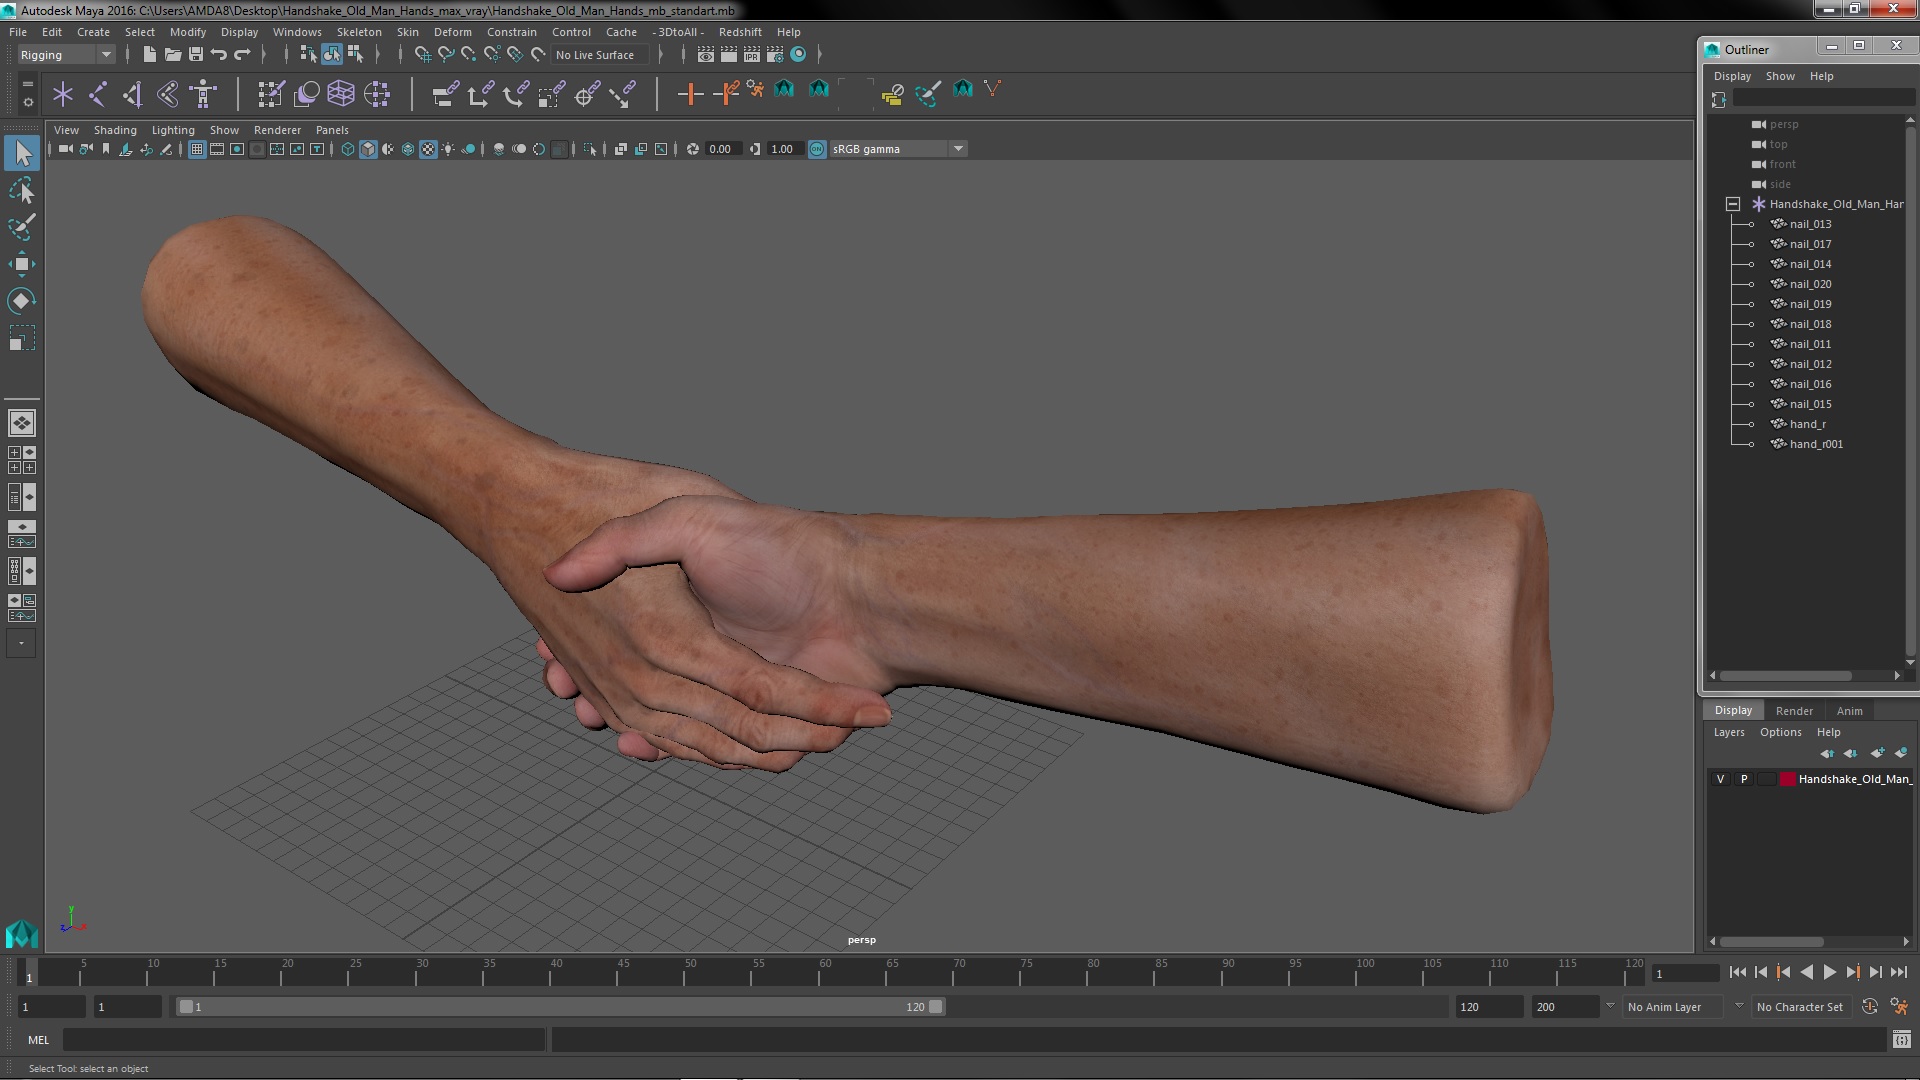Create a new scene with the blank page icon
The image size is (1920, 1080).
coord(149,54)
